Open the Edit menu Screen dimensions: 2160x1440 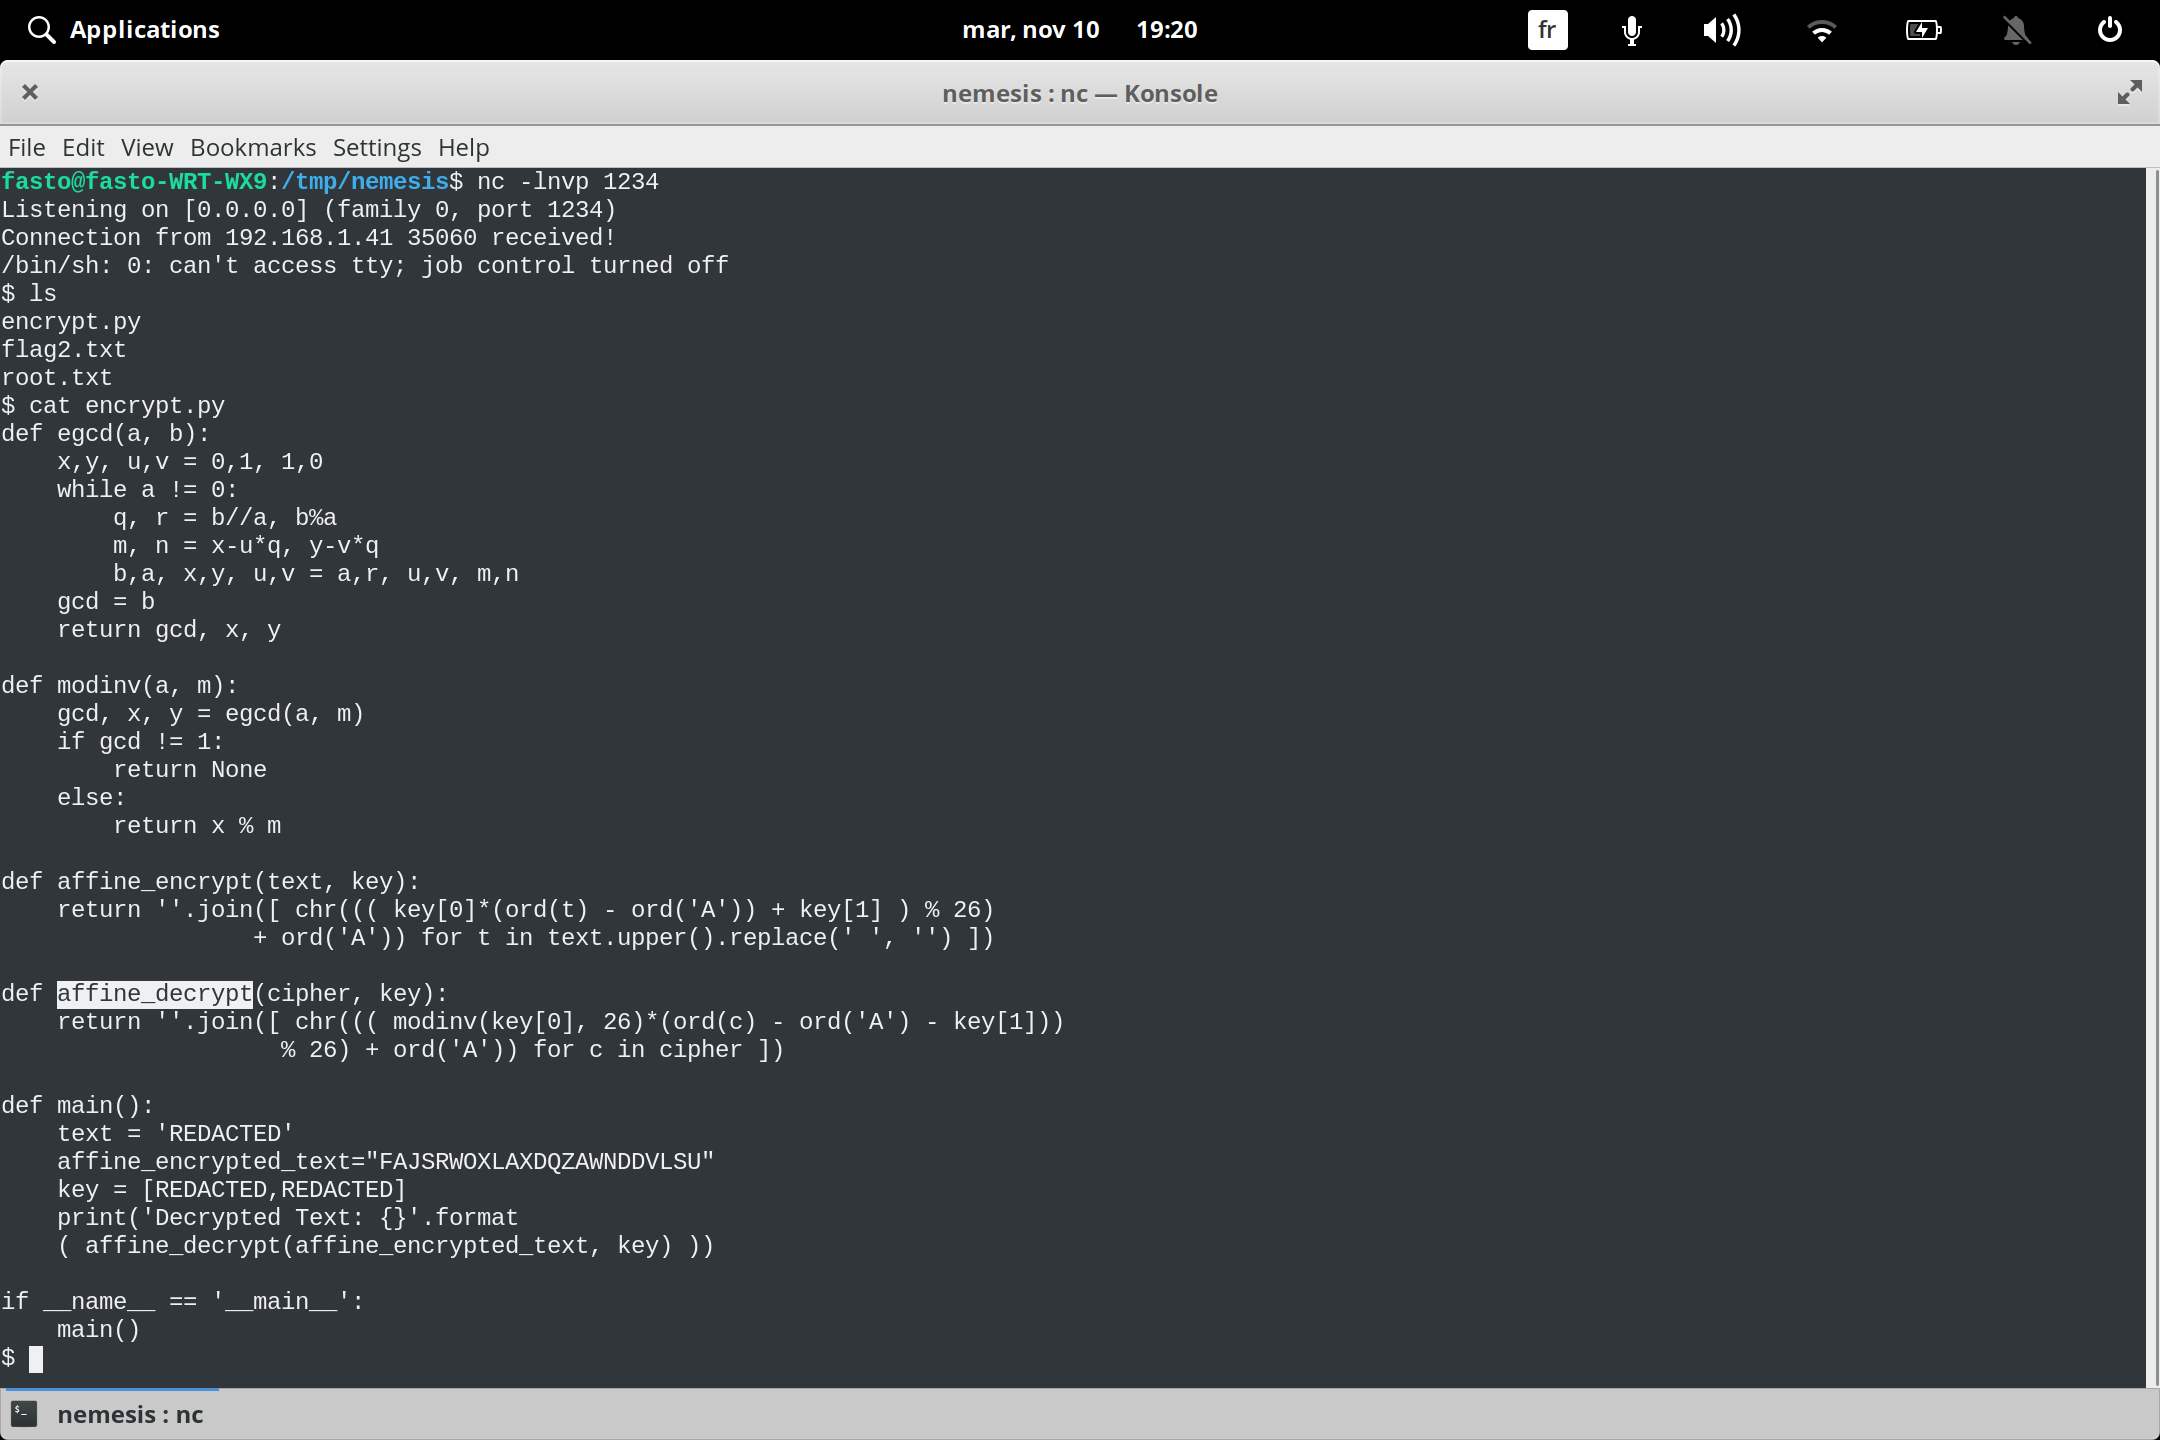coord(83,147)
